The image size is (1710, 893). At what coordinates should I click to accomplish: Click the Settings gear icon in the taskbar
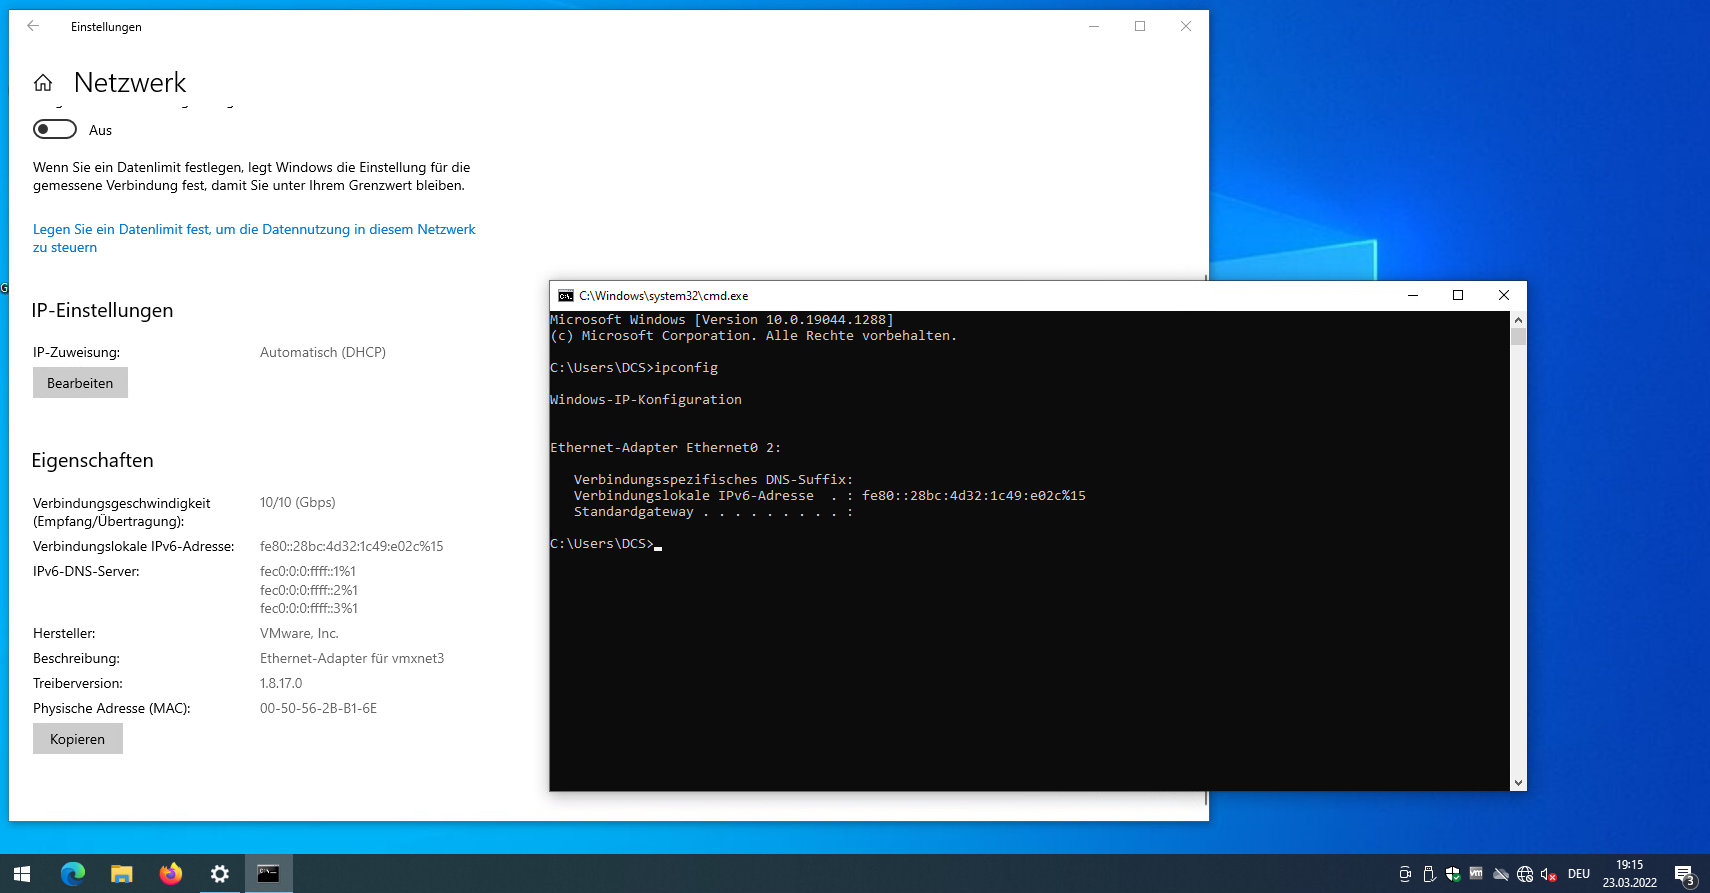click(220, 873)
